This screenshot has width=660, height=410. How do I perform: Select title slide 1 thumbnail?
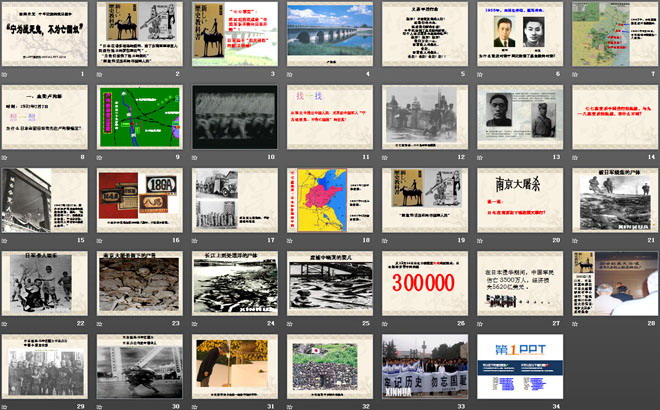pyautogui.click(x=45, y=34)
